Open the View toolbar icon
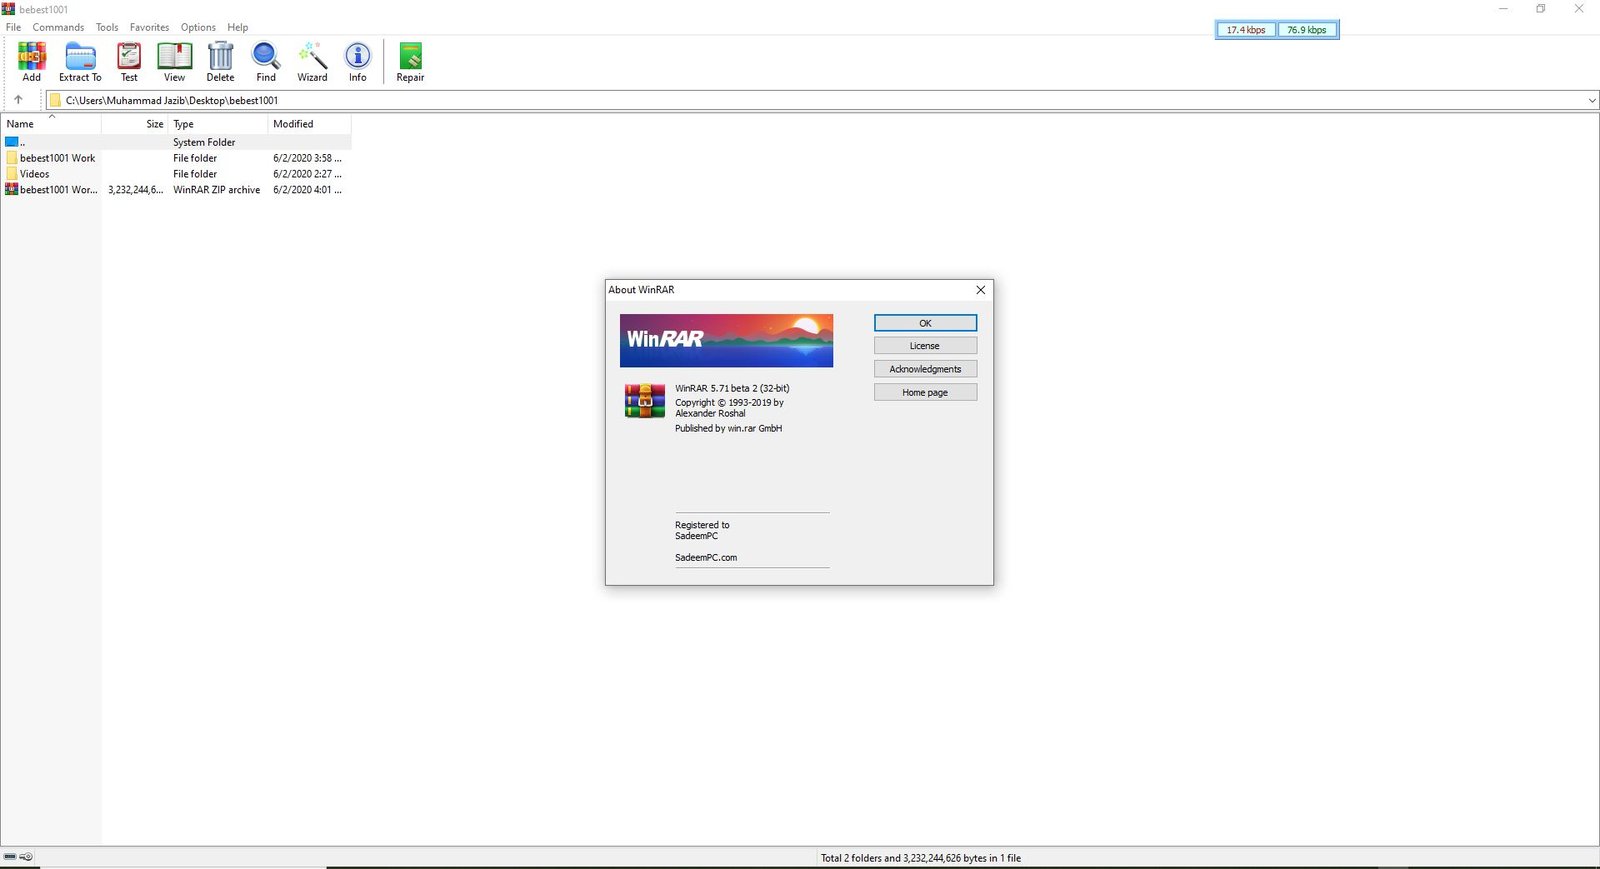Viewport: 1600px width, 869px height. [x=174, y=62]
